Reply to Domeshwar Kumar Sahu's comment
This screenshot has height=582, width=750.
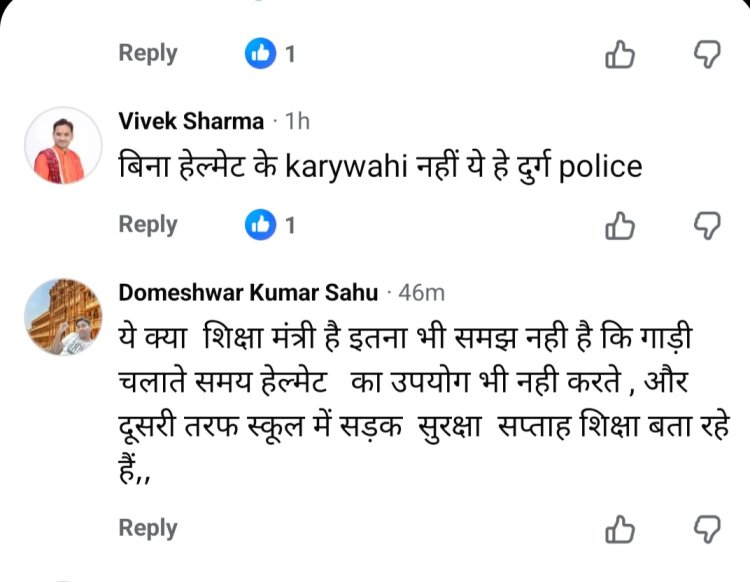coord(148,527)
